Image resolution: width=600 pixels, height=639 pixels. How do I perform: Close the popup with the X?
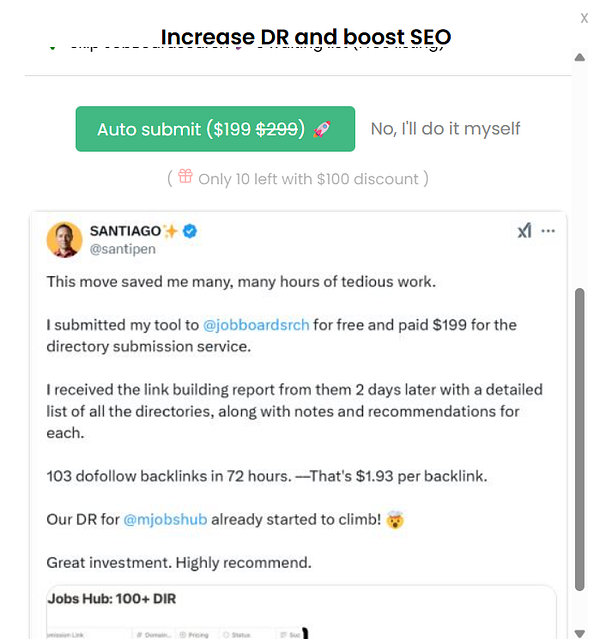pos(584,18)
